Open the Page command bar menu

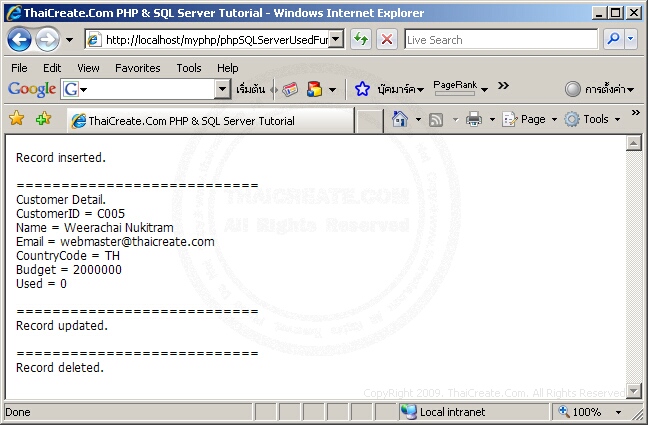pyautogui.click(x=529, y=119)
